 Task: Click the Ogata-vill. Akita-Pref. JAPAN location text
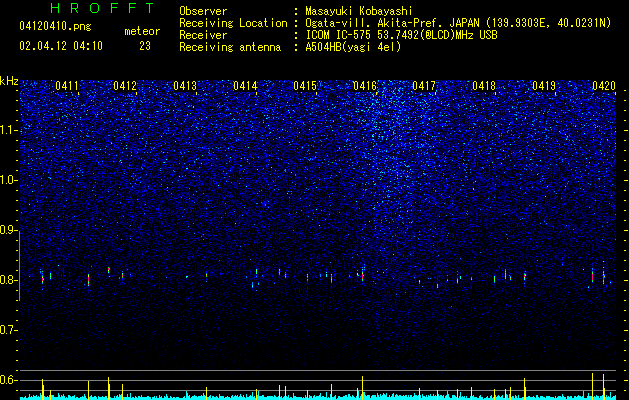[x=458, y=23]
